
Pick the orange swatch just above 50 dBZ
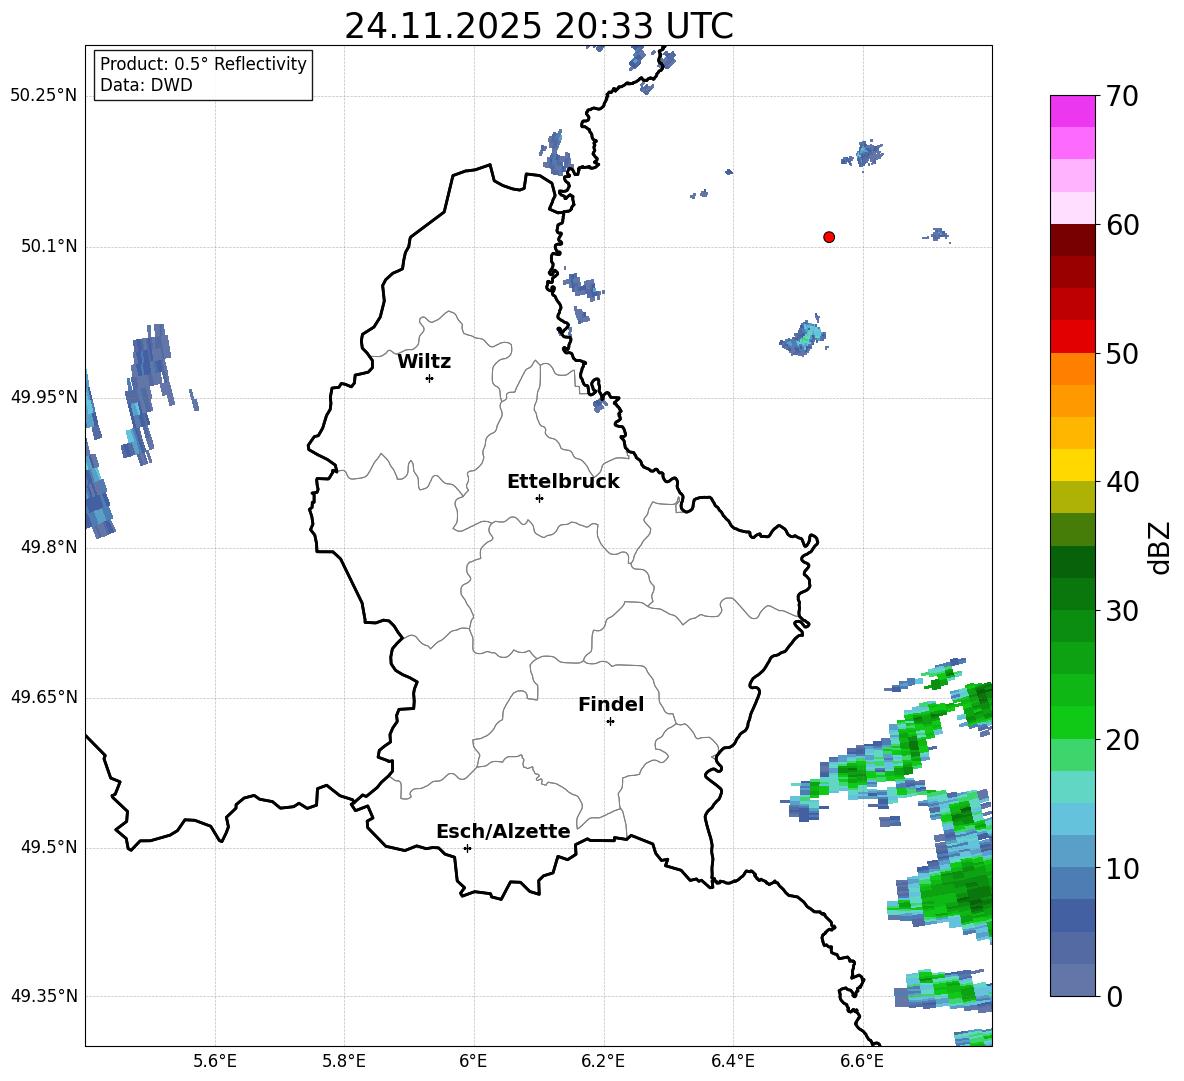pos(1072,368)
